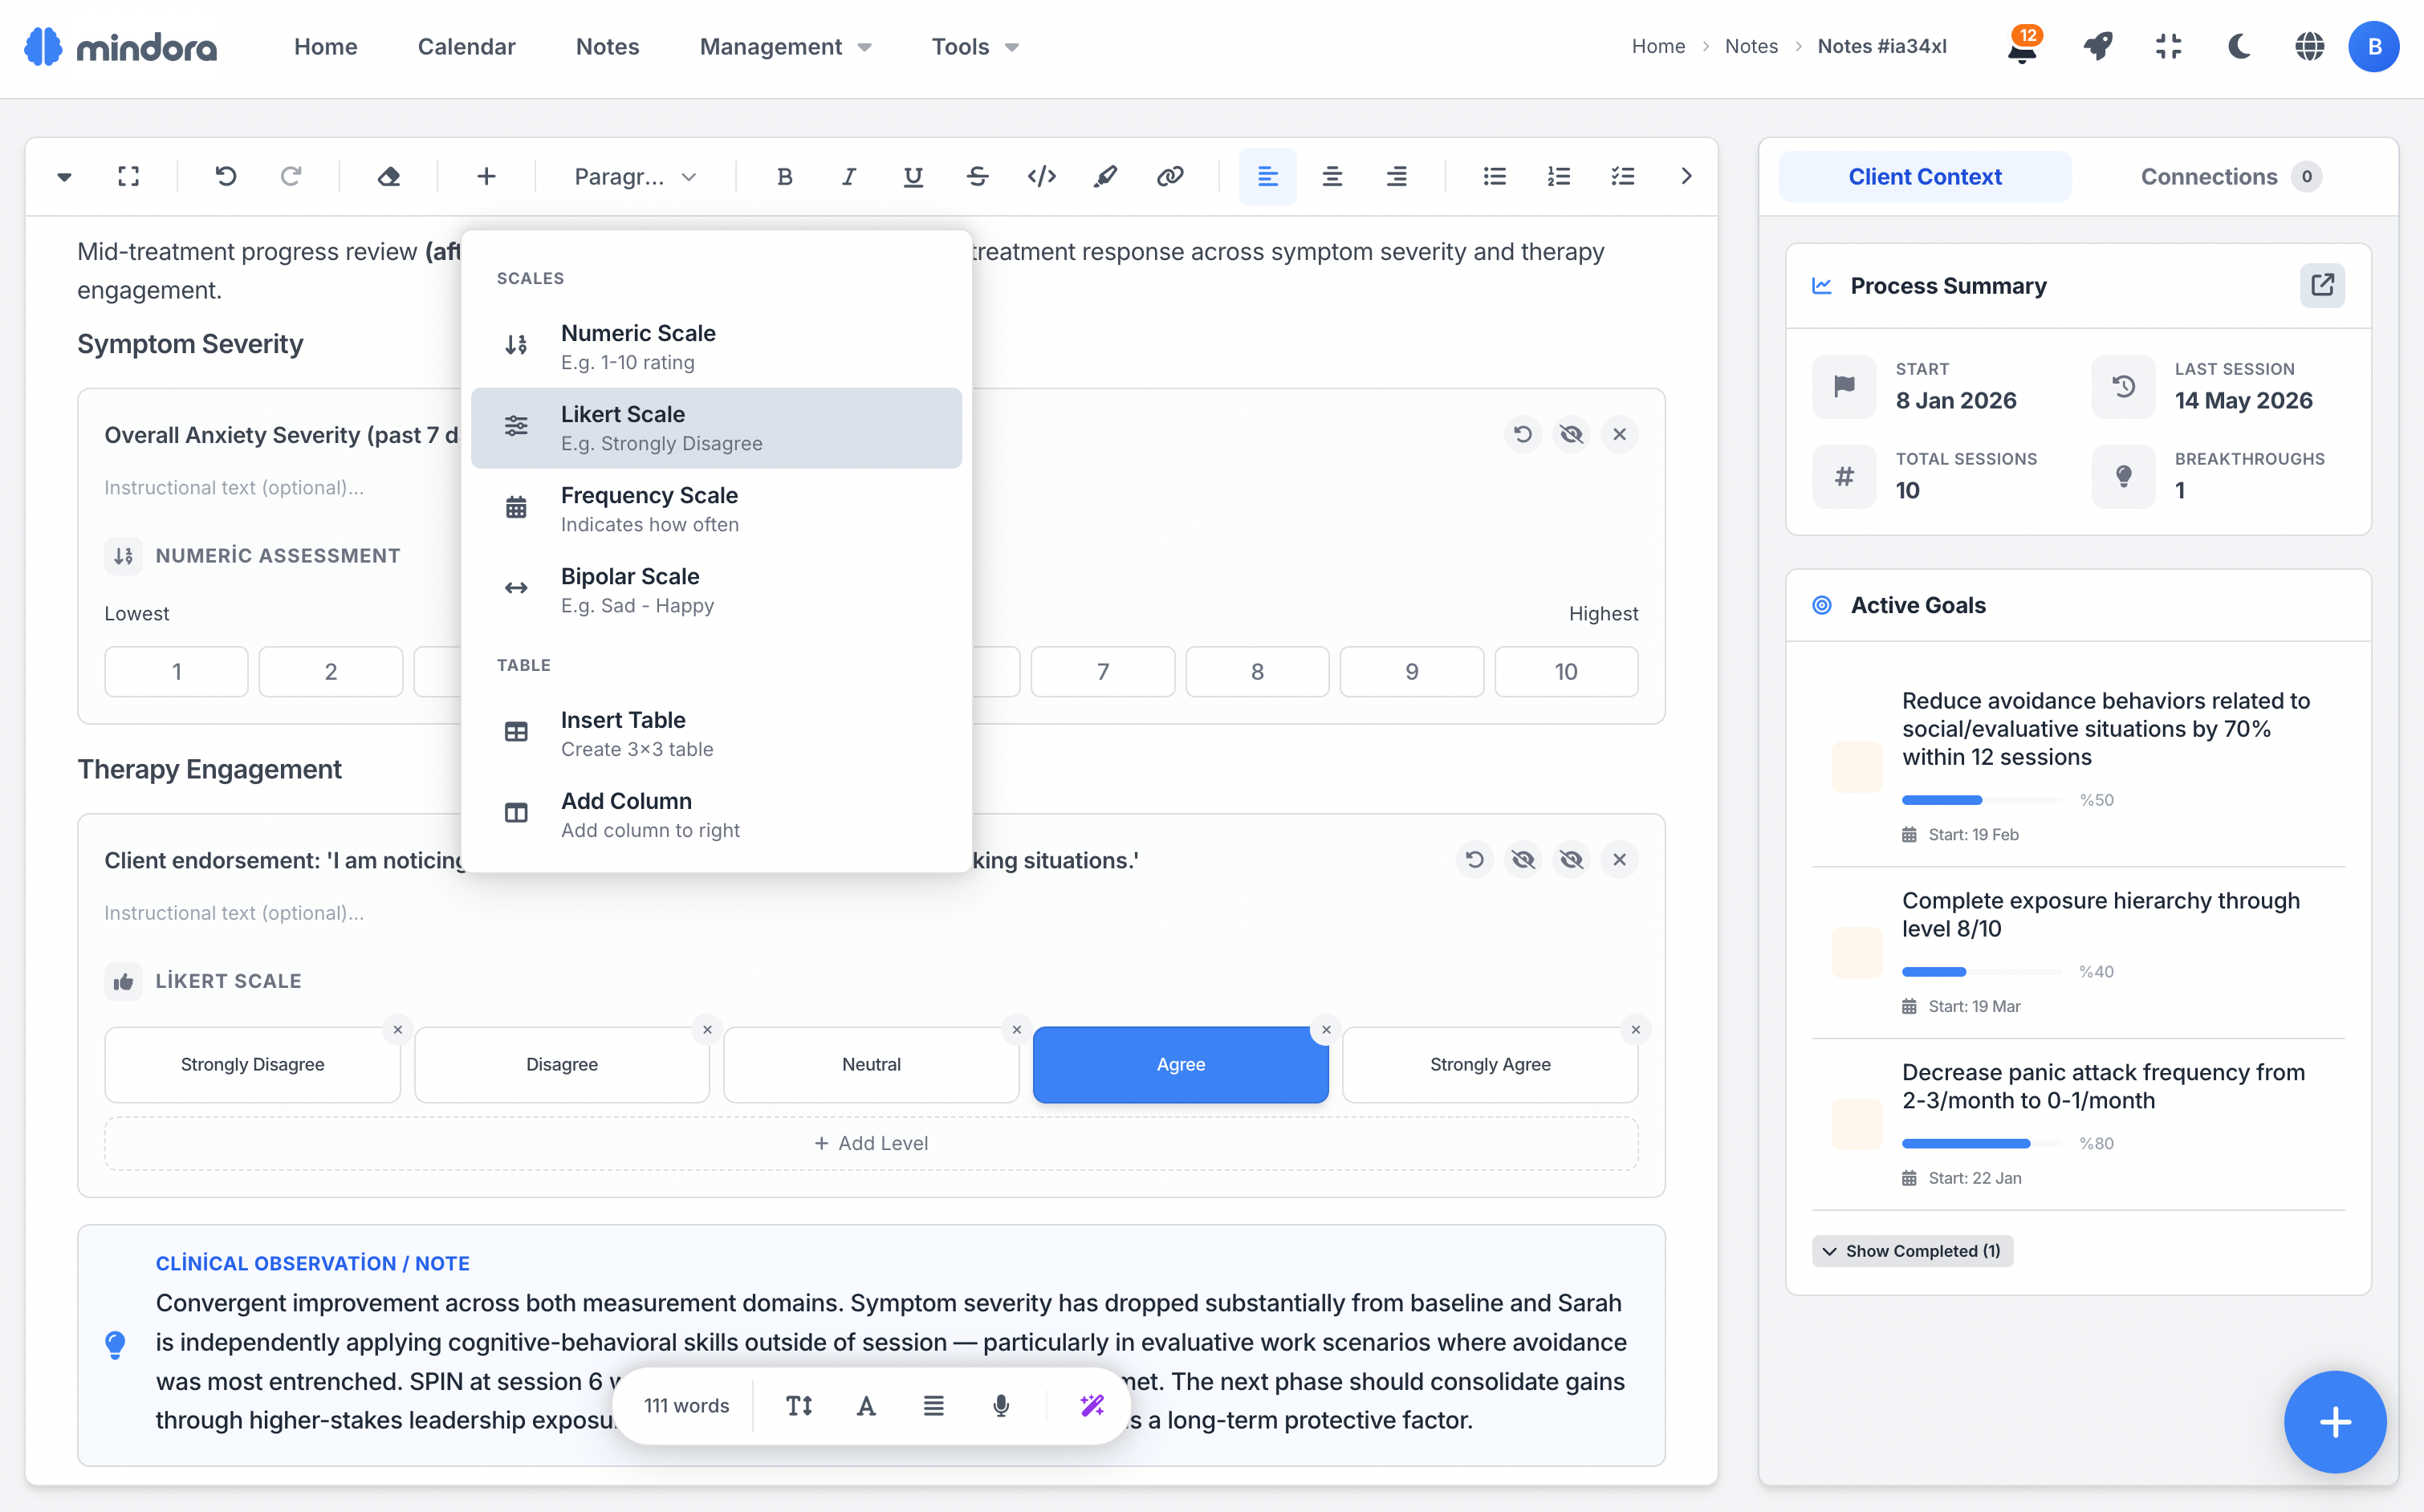Choose Insert Table from menu
The width and height of the screenshot is (2424, 1512).
(716, 734)
